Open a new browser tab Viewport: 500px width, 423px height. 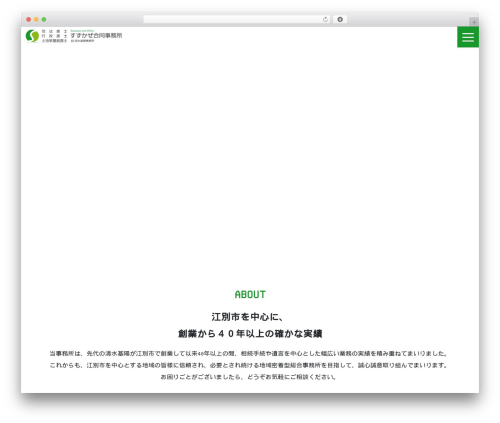(x=474, y=22)
